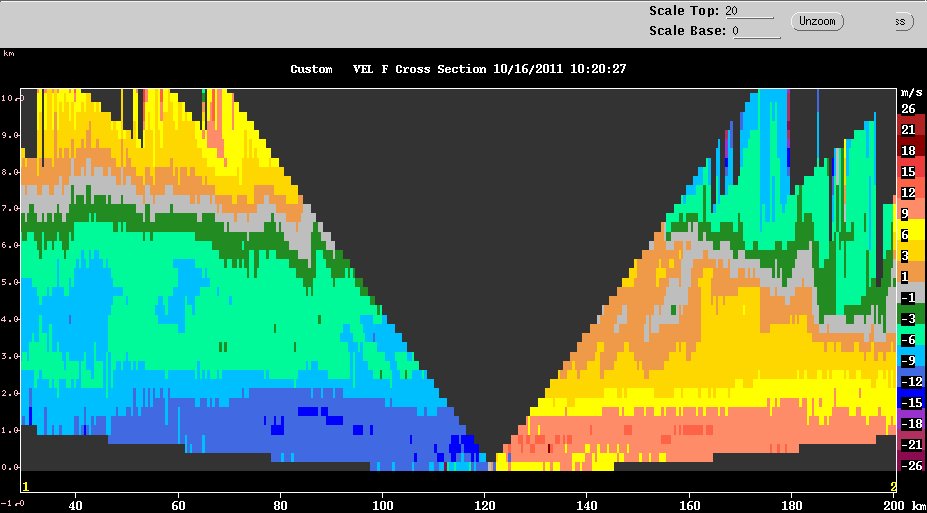This screenshot has width=927, height=513.
Task: Click the Unzoom button
Action: (817, 21)
